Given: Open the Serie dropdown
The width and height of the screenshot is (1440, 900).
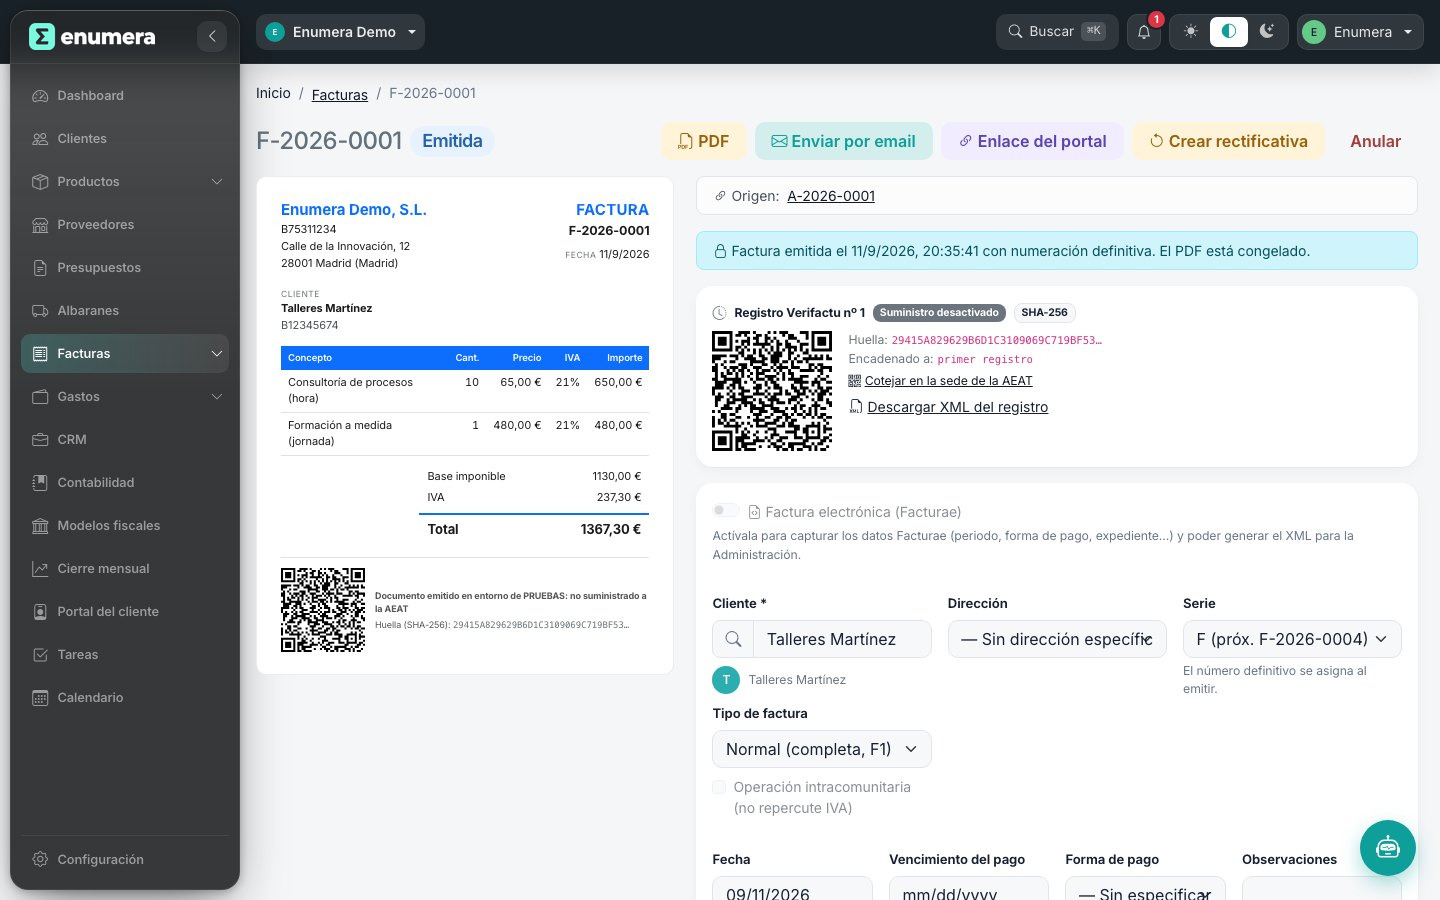Looking at the screenshot, I should 1292,639.
